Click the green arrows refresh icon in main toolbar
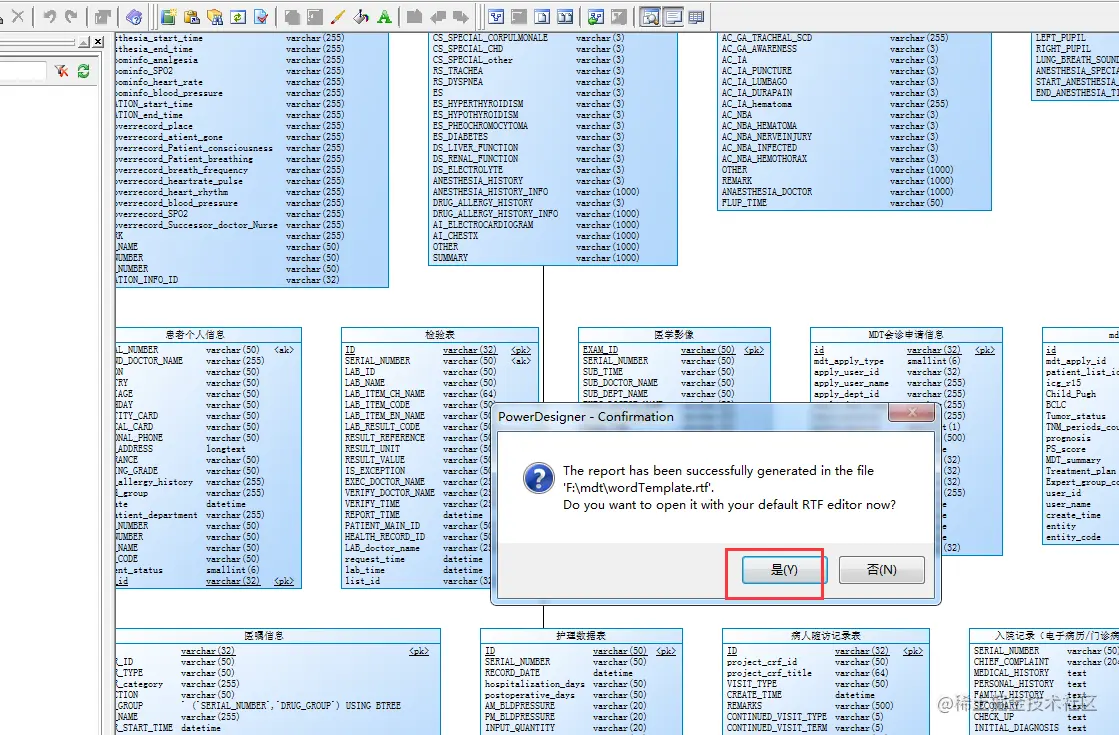Image resolution: width=1119 pixels, height=735 pixels. click(x=238, y=16)
